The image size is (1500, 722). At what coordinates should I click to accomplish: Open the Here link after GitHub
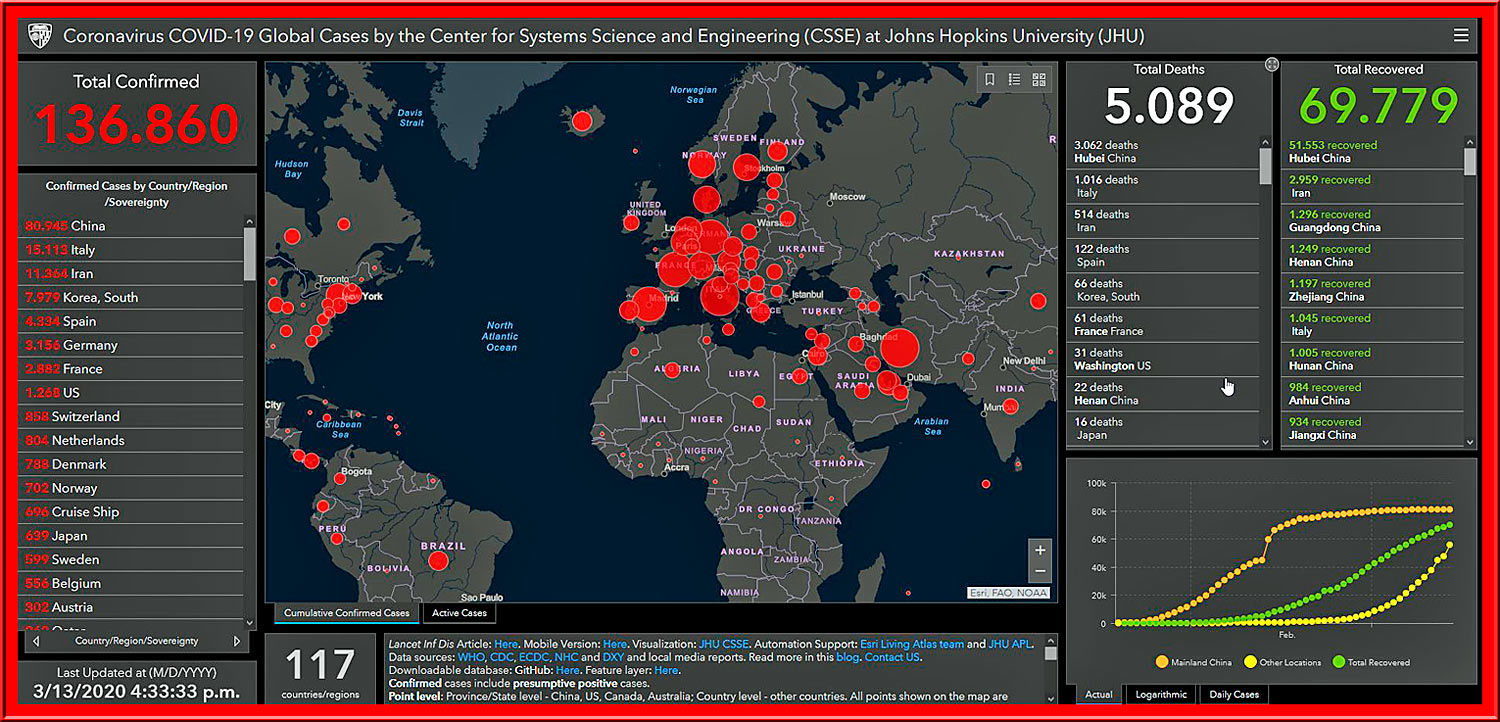point(568,670)
